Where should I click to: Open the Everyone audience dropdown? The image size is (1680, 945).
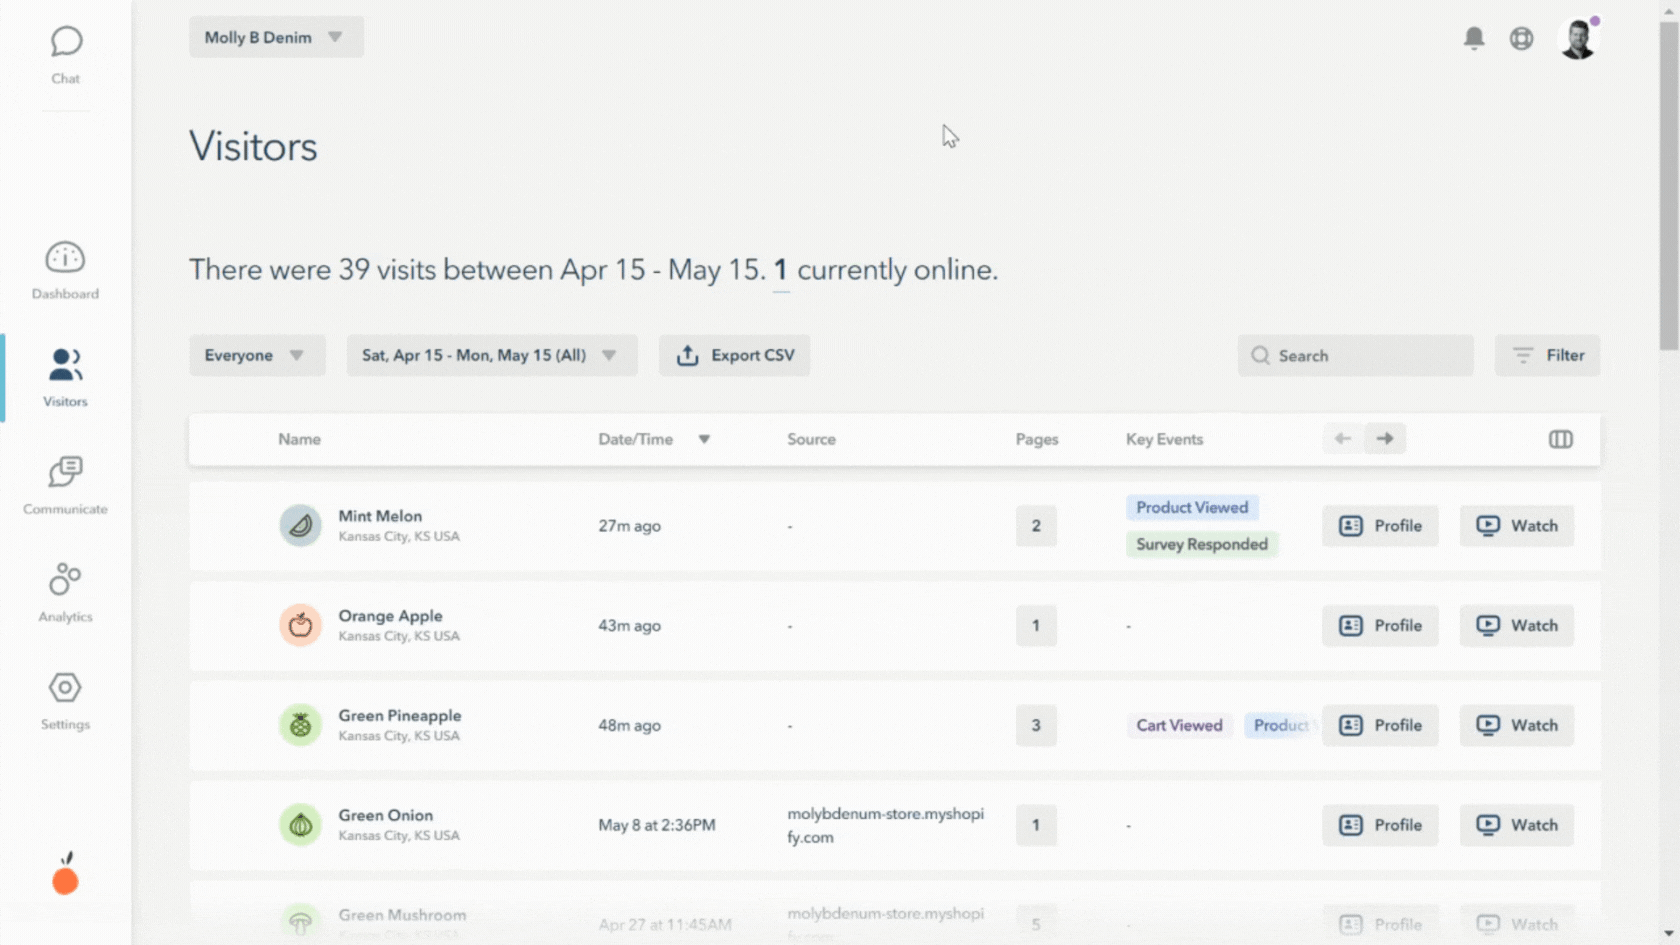pyautogui.click(x=257, y=355)
